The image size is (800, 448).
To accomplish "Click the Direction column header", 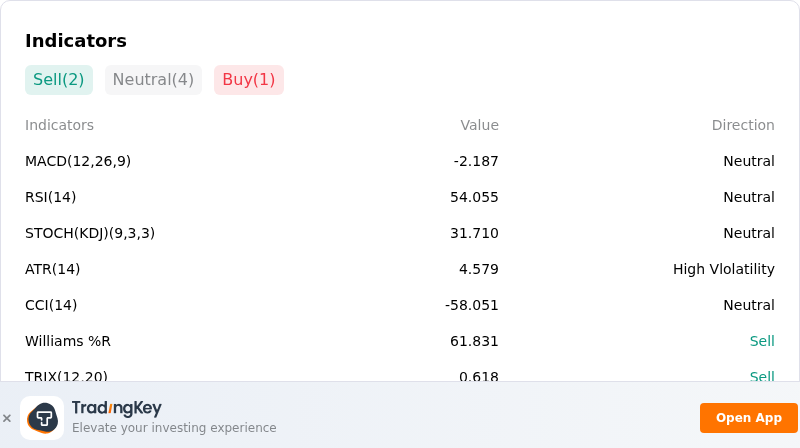I will (x=743, y=125).
